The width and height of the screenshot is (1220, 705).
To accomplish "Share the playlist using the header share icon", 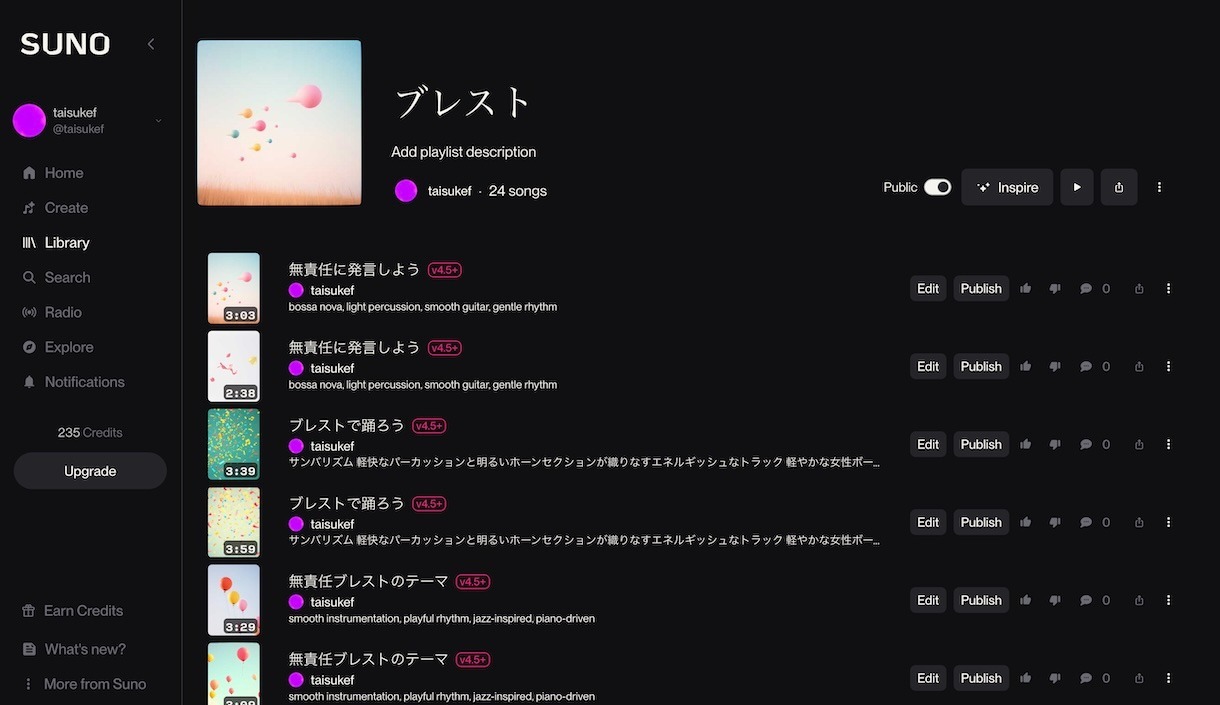I will click(1119, 187).
